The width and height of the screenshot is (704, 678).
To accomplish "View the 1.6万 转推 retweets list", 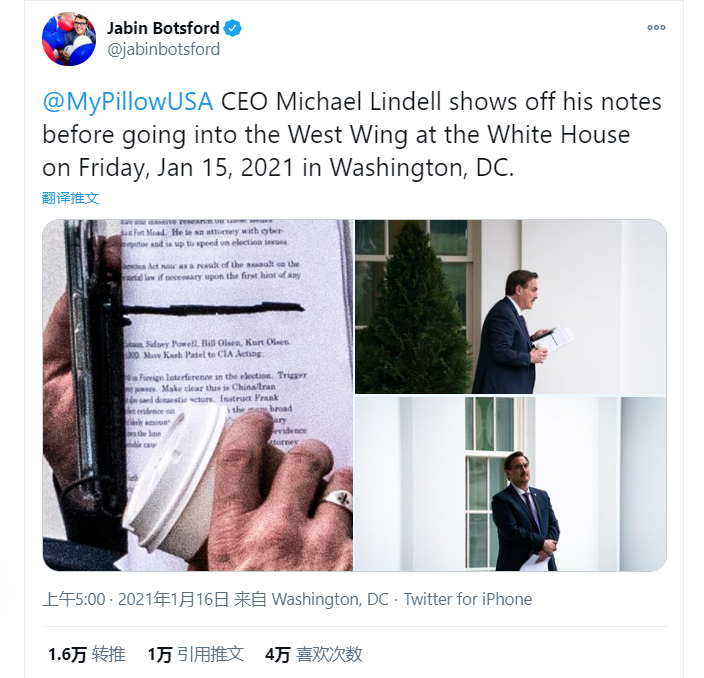I will (x=87, y=654).
